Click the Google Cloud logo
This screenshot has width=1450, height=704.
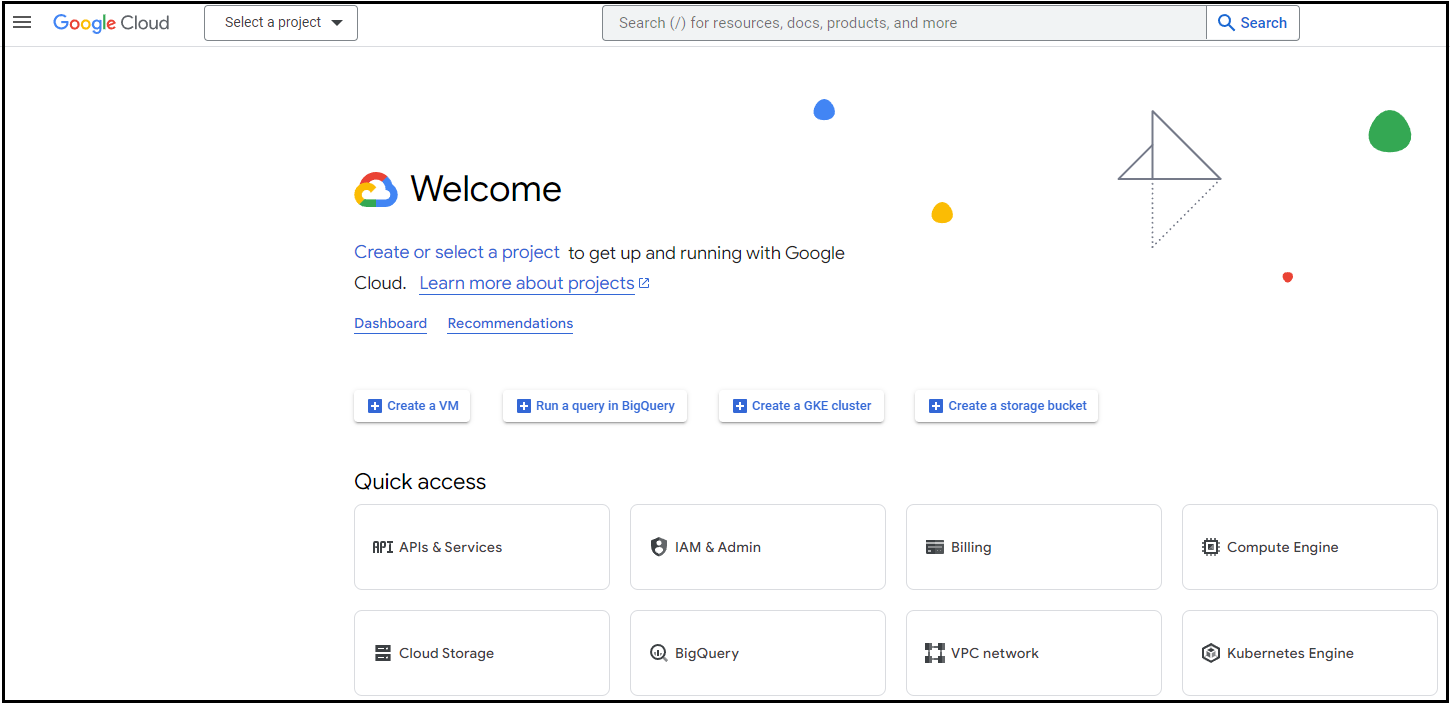click(110, 22)
